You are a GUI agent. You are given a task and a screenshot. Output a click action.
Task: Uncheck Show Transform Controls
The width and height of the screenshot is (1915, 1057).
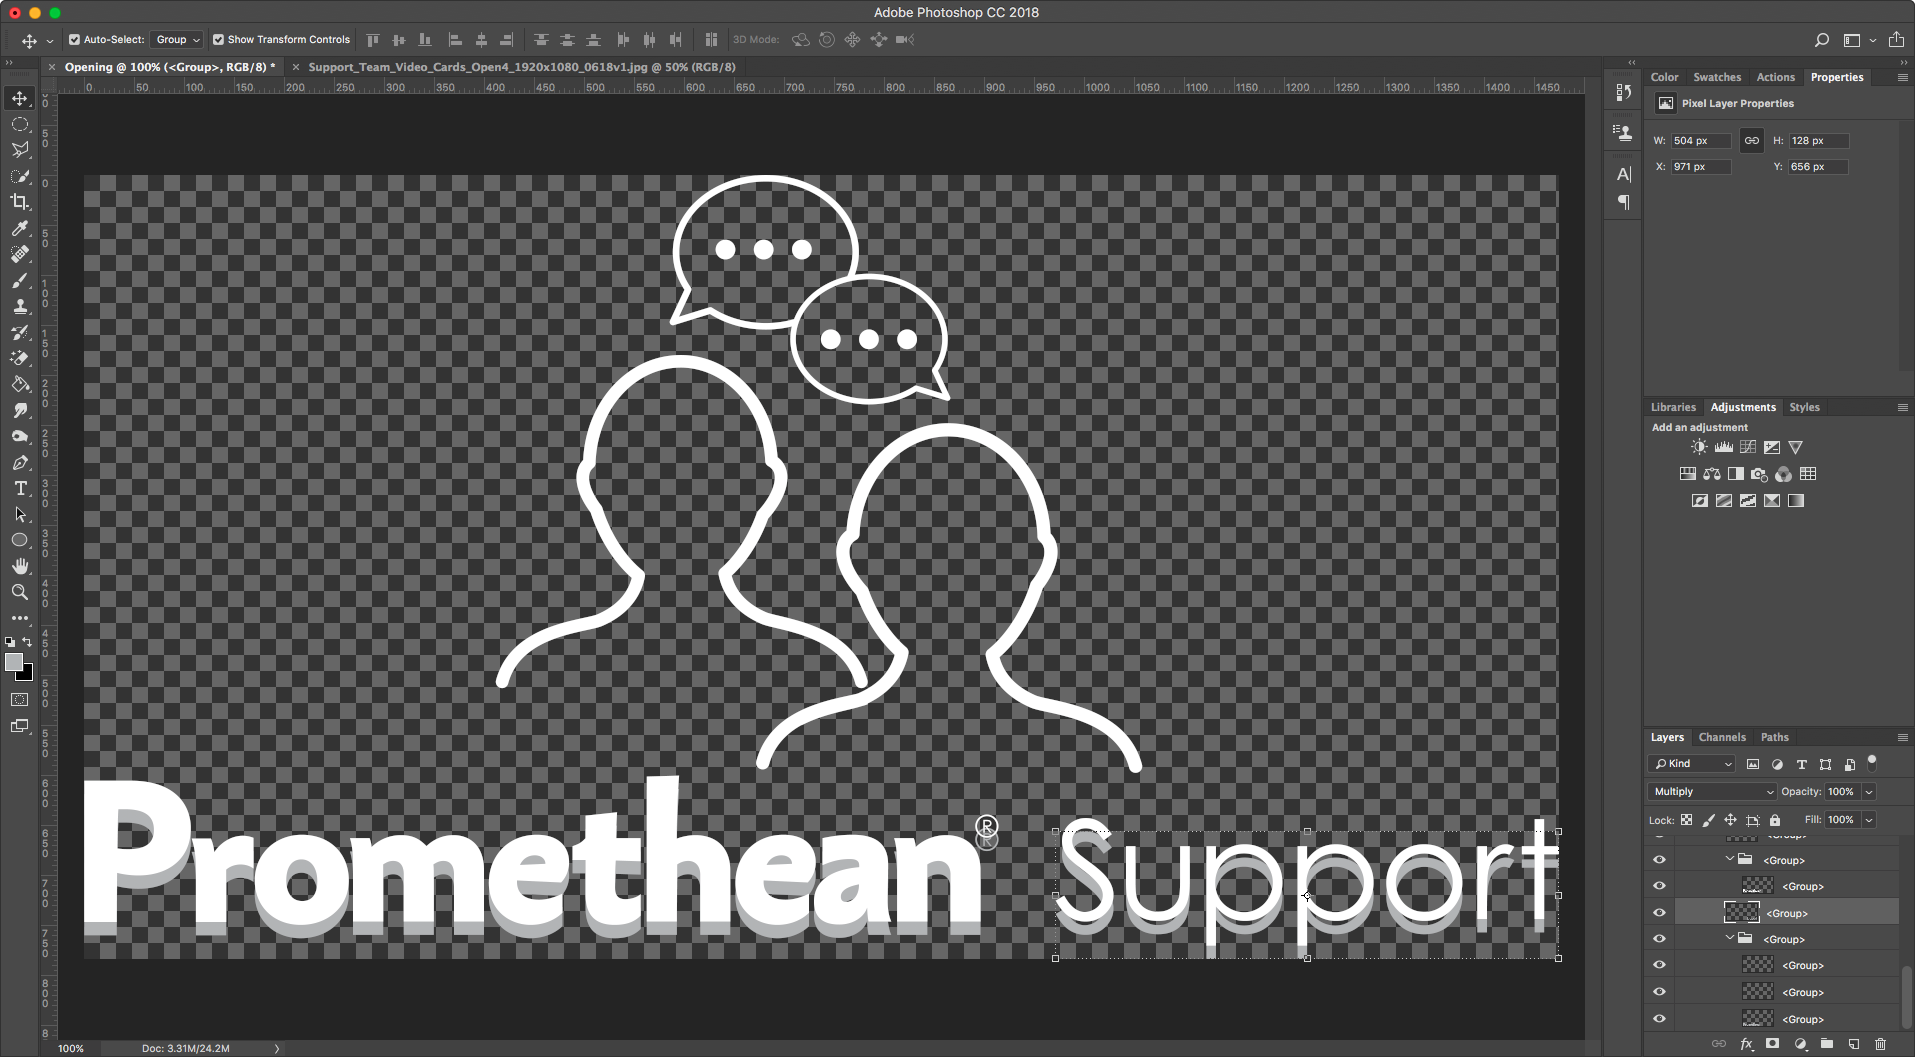pyautogui.click(x=217, y=39)
